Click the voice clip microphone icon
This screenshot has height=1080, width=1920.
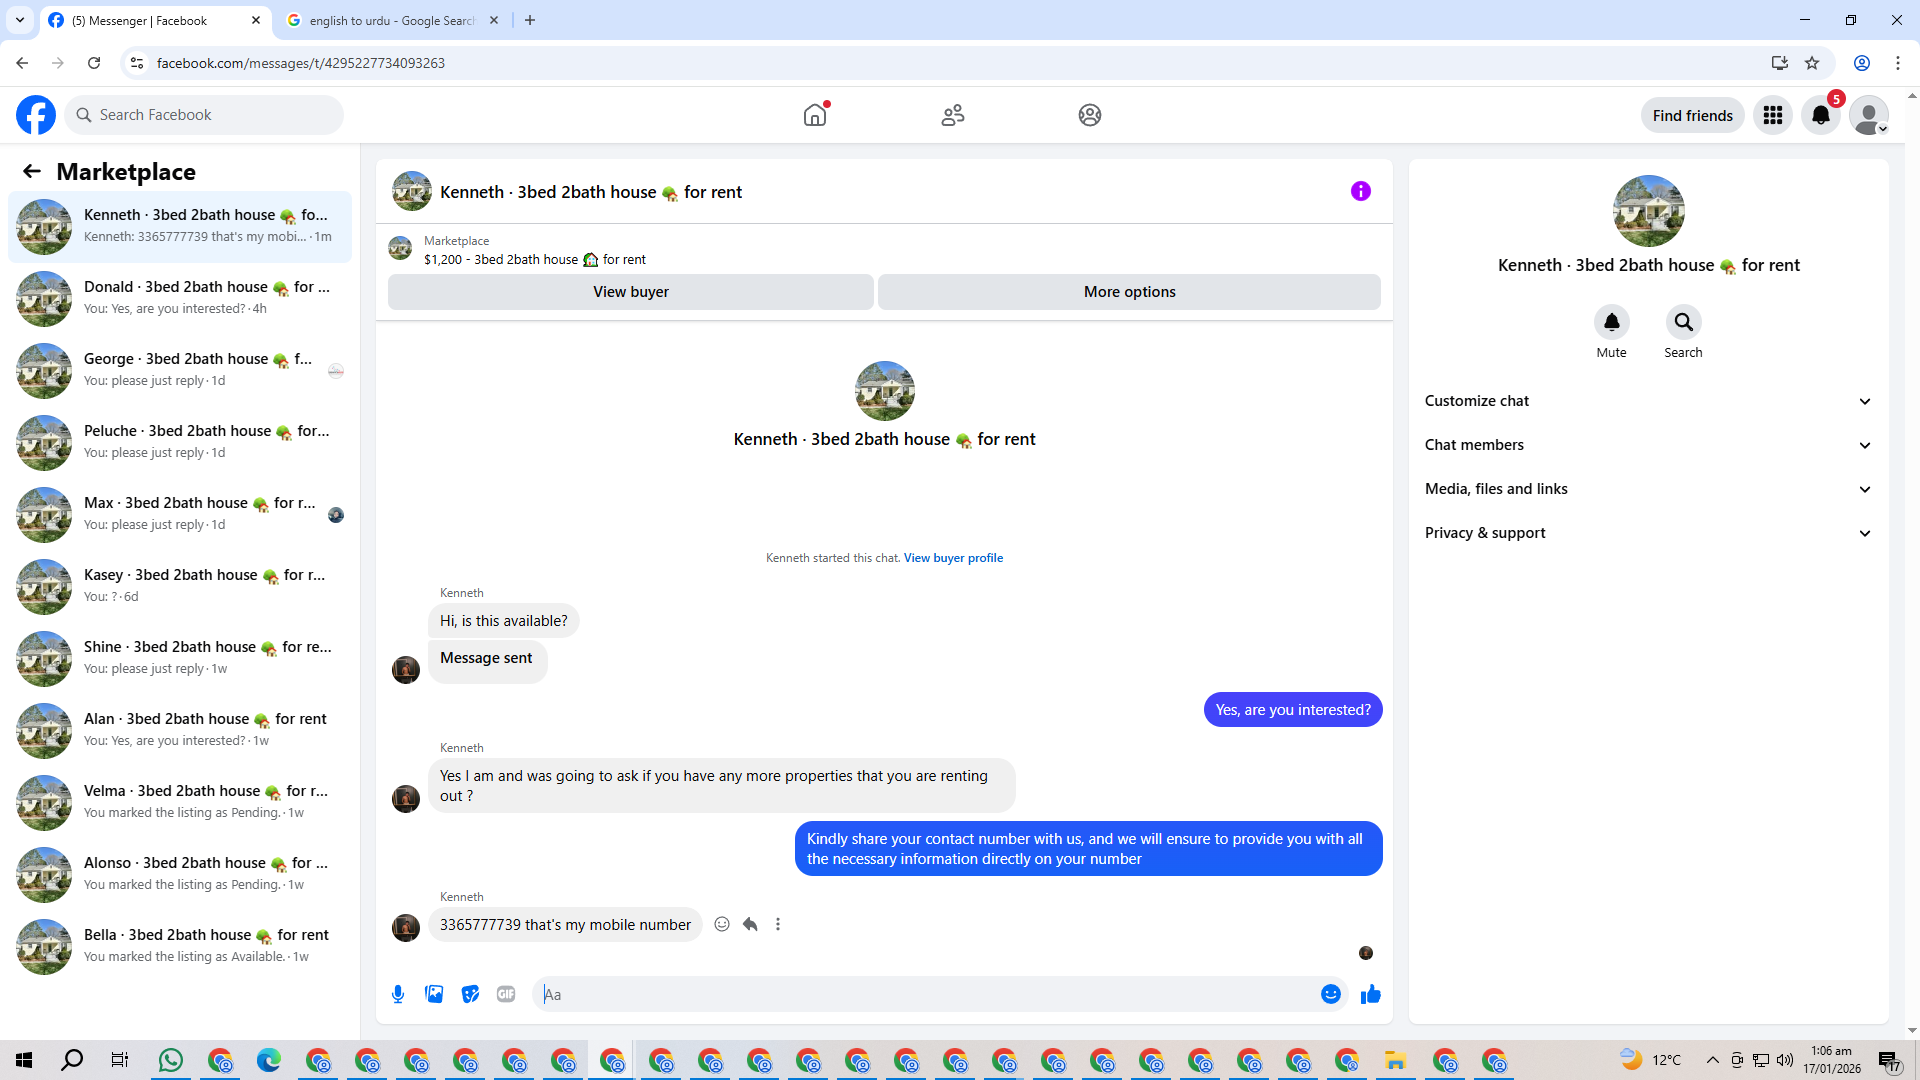click(398, 994)
